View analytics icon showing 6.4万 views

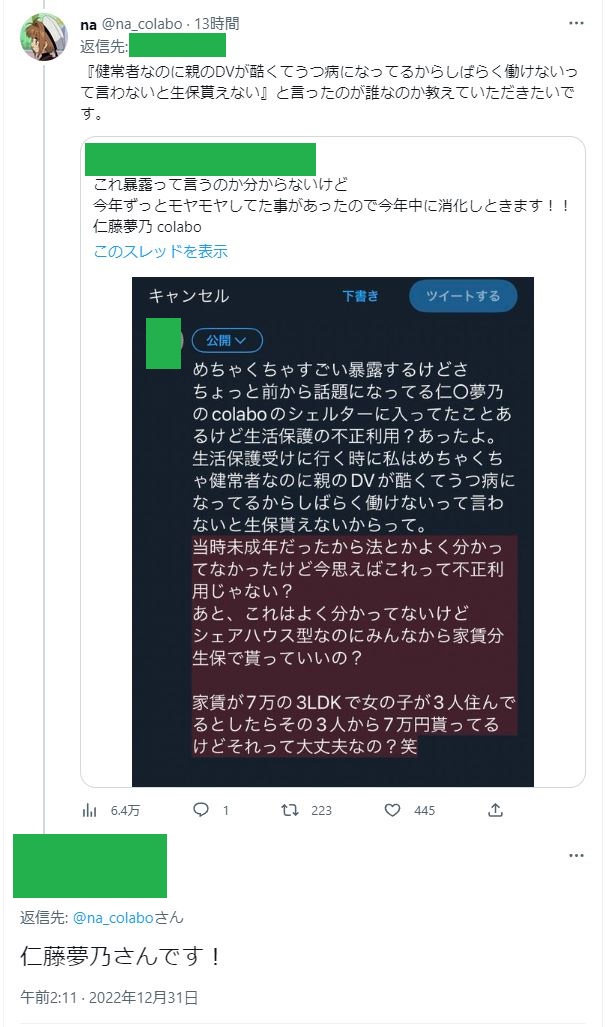pos(89,810)
